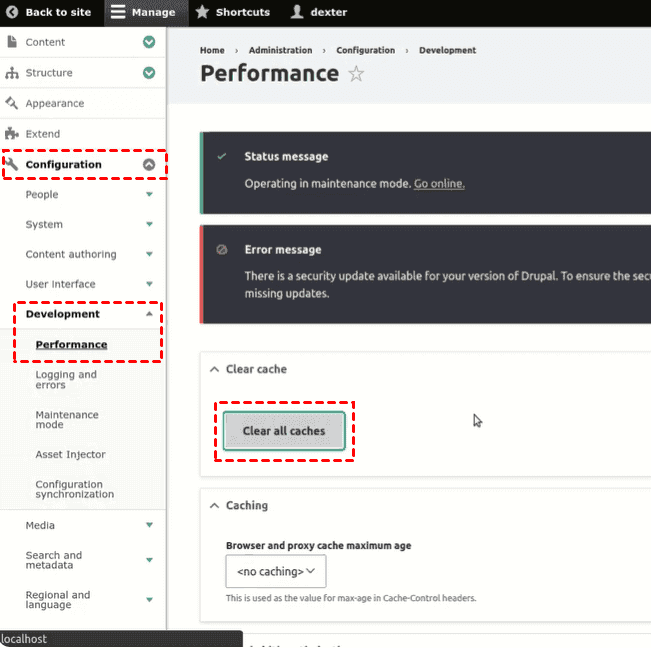Screen dimensions: 651x648
Task: Click the Extend puzzle piece icon
Action: click(x=12, y=134)
